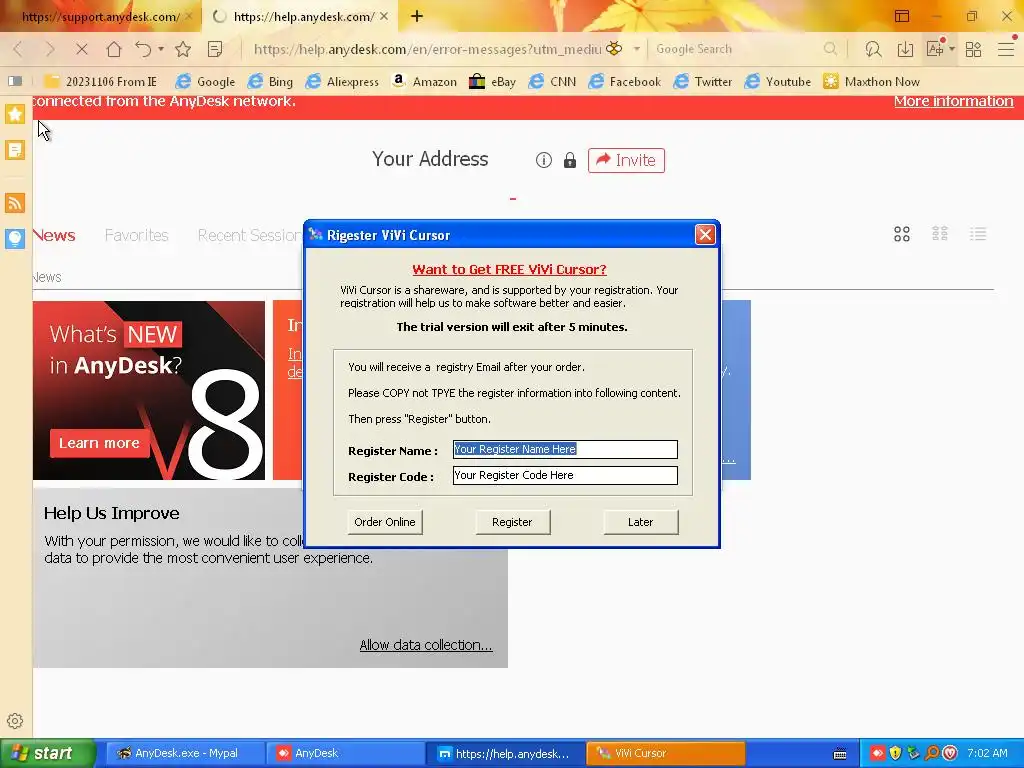The height and width of the screenshot is (768, 1024).
Task: Select the News tab in AnyDesk
Action: [x=54, y=235]
